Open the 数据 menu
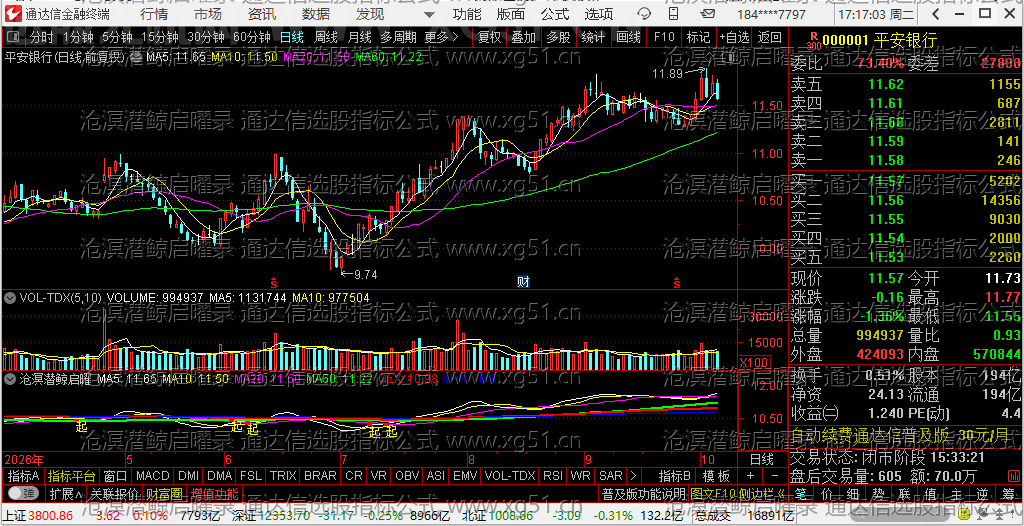 click(316, 14)
